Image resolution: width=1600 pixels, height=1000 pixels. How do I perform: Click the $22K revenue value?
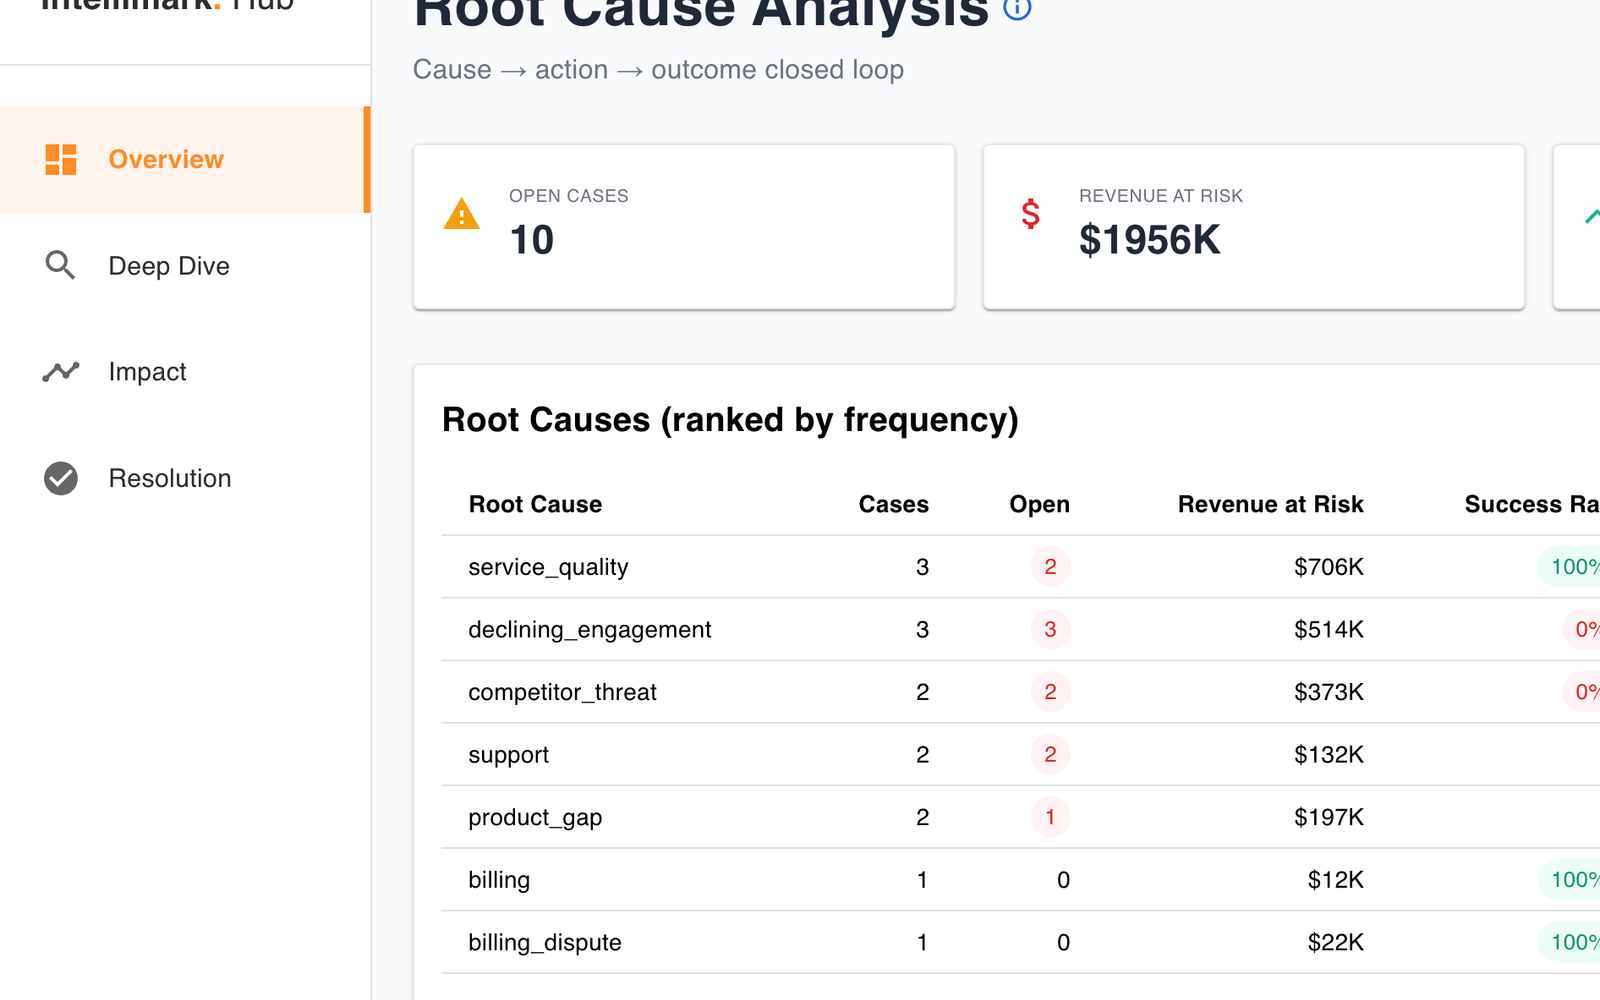pos(1336,942)
